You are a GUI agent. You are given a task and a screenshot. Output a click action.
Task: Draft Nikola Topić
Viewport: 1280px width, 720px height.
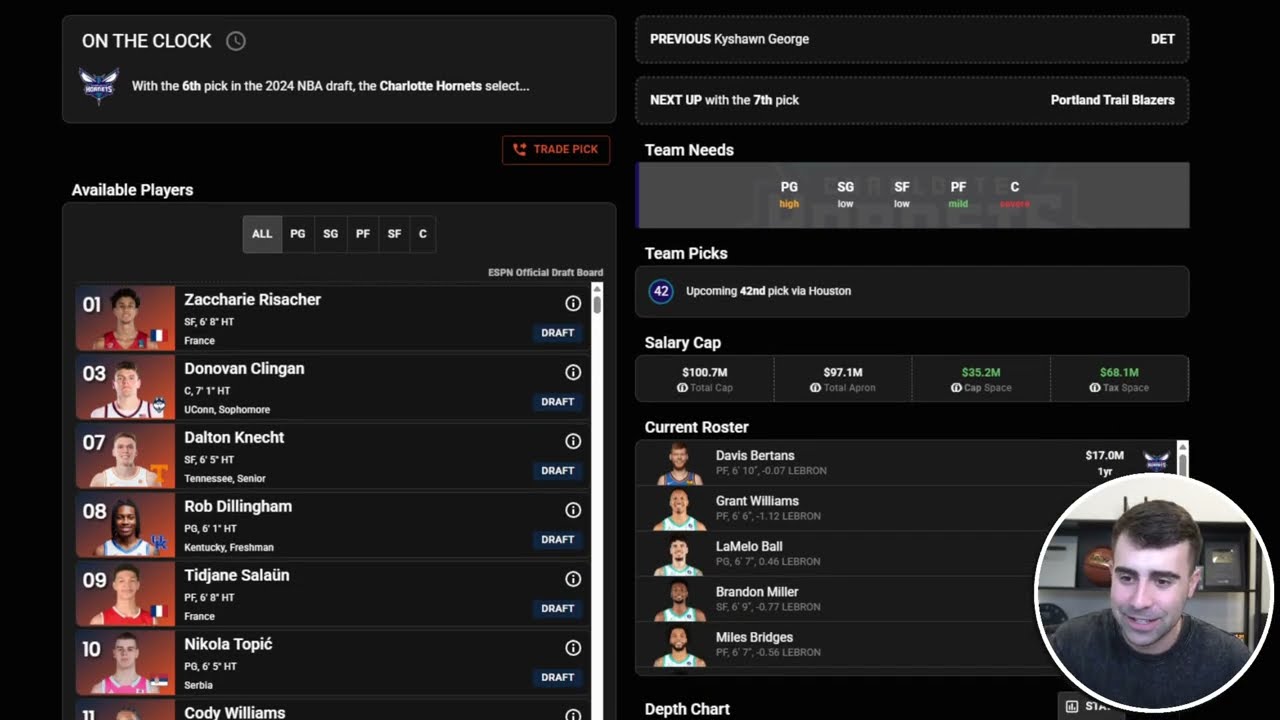(558, 678)
